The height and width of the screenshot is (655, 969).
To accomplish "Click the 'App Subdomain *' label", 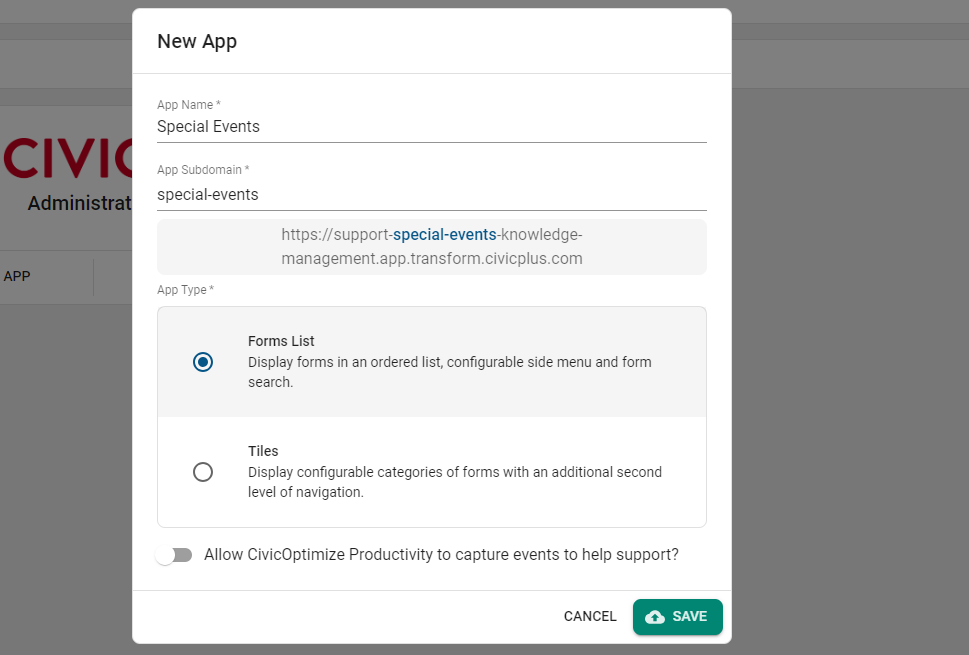I will (203, 170).
